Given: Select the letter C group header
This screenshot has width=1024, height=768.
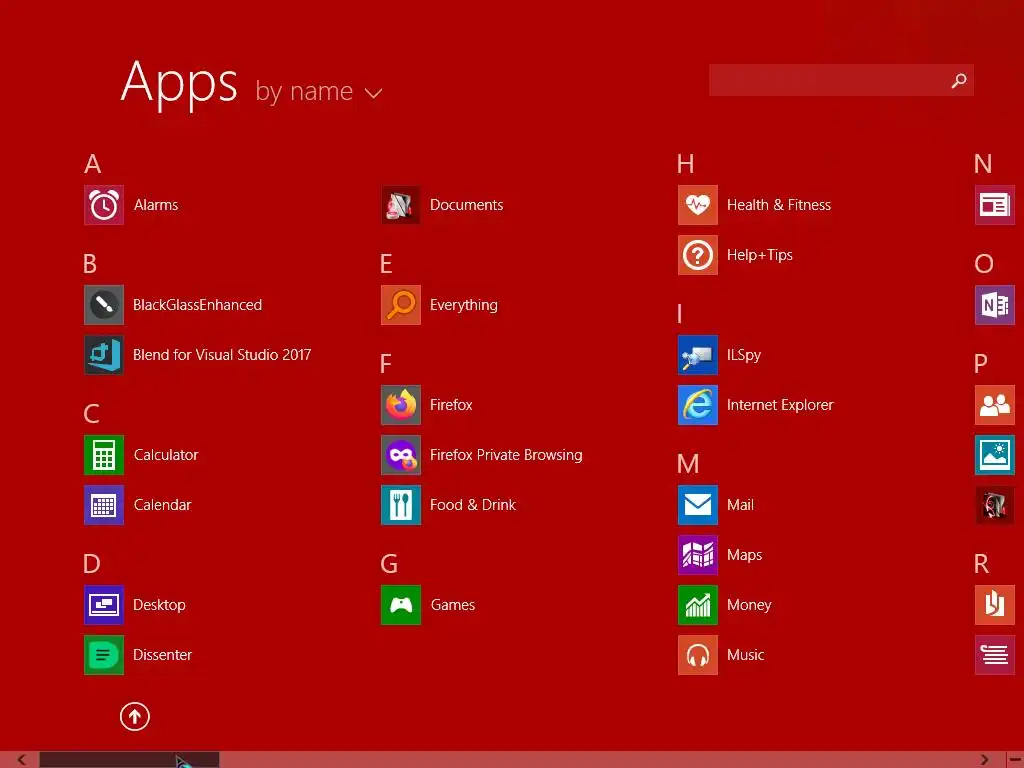Looking at the screenshot, I should pos(91,414).
